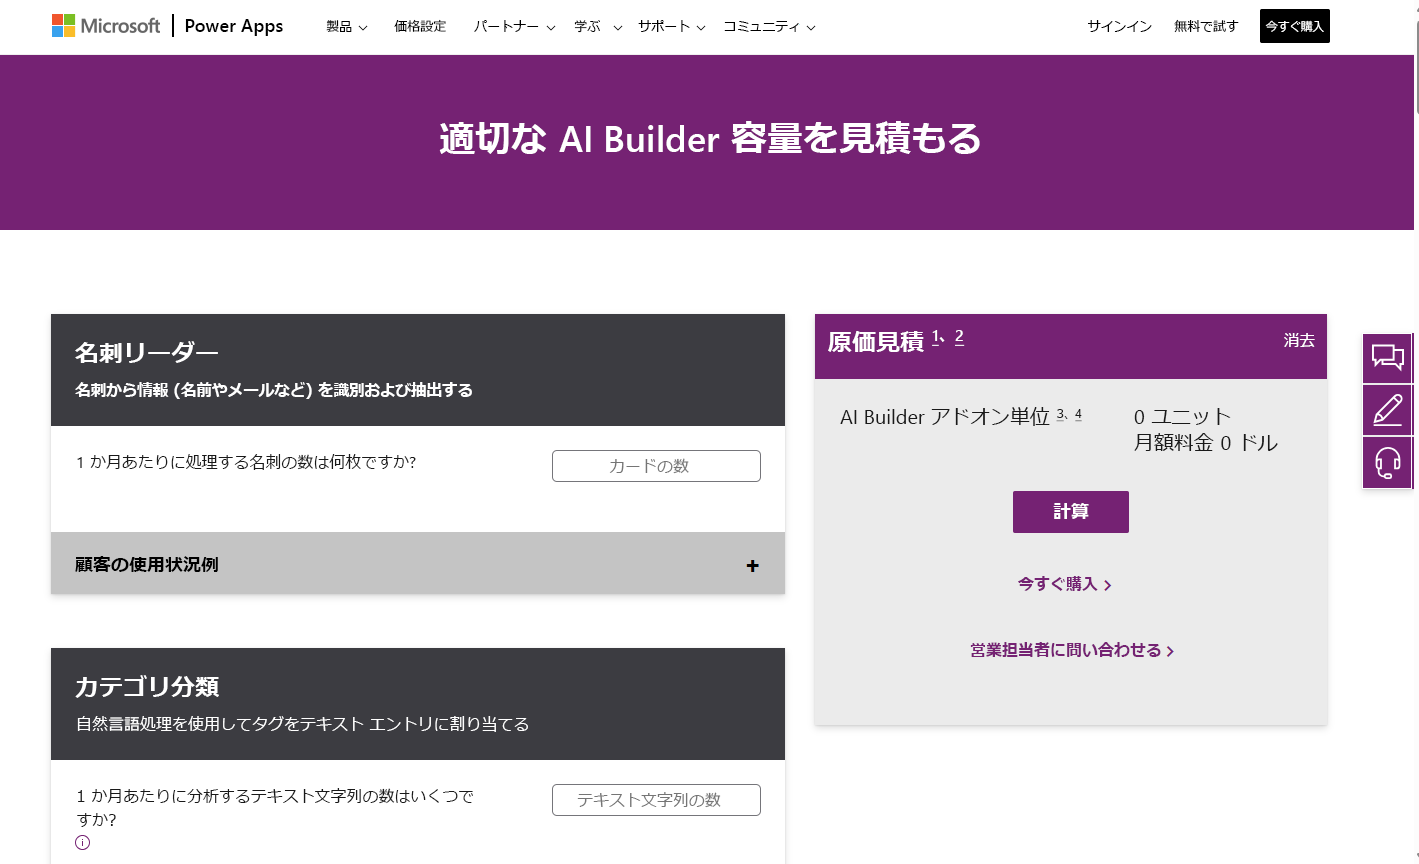The height and width of the screenshot is (864, 1419).
Task: Open the 製品 dropdown menu
Action: [x=346, y=27]
